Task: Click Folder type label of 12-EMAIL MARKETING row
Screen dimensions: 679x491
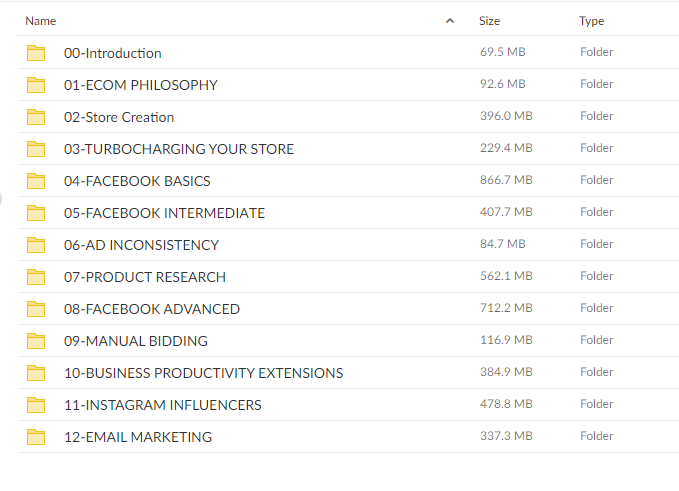Action: 596,436
